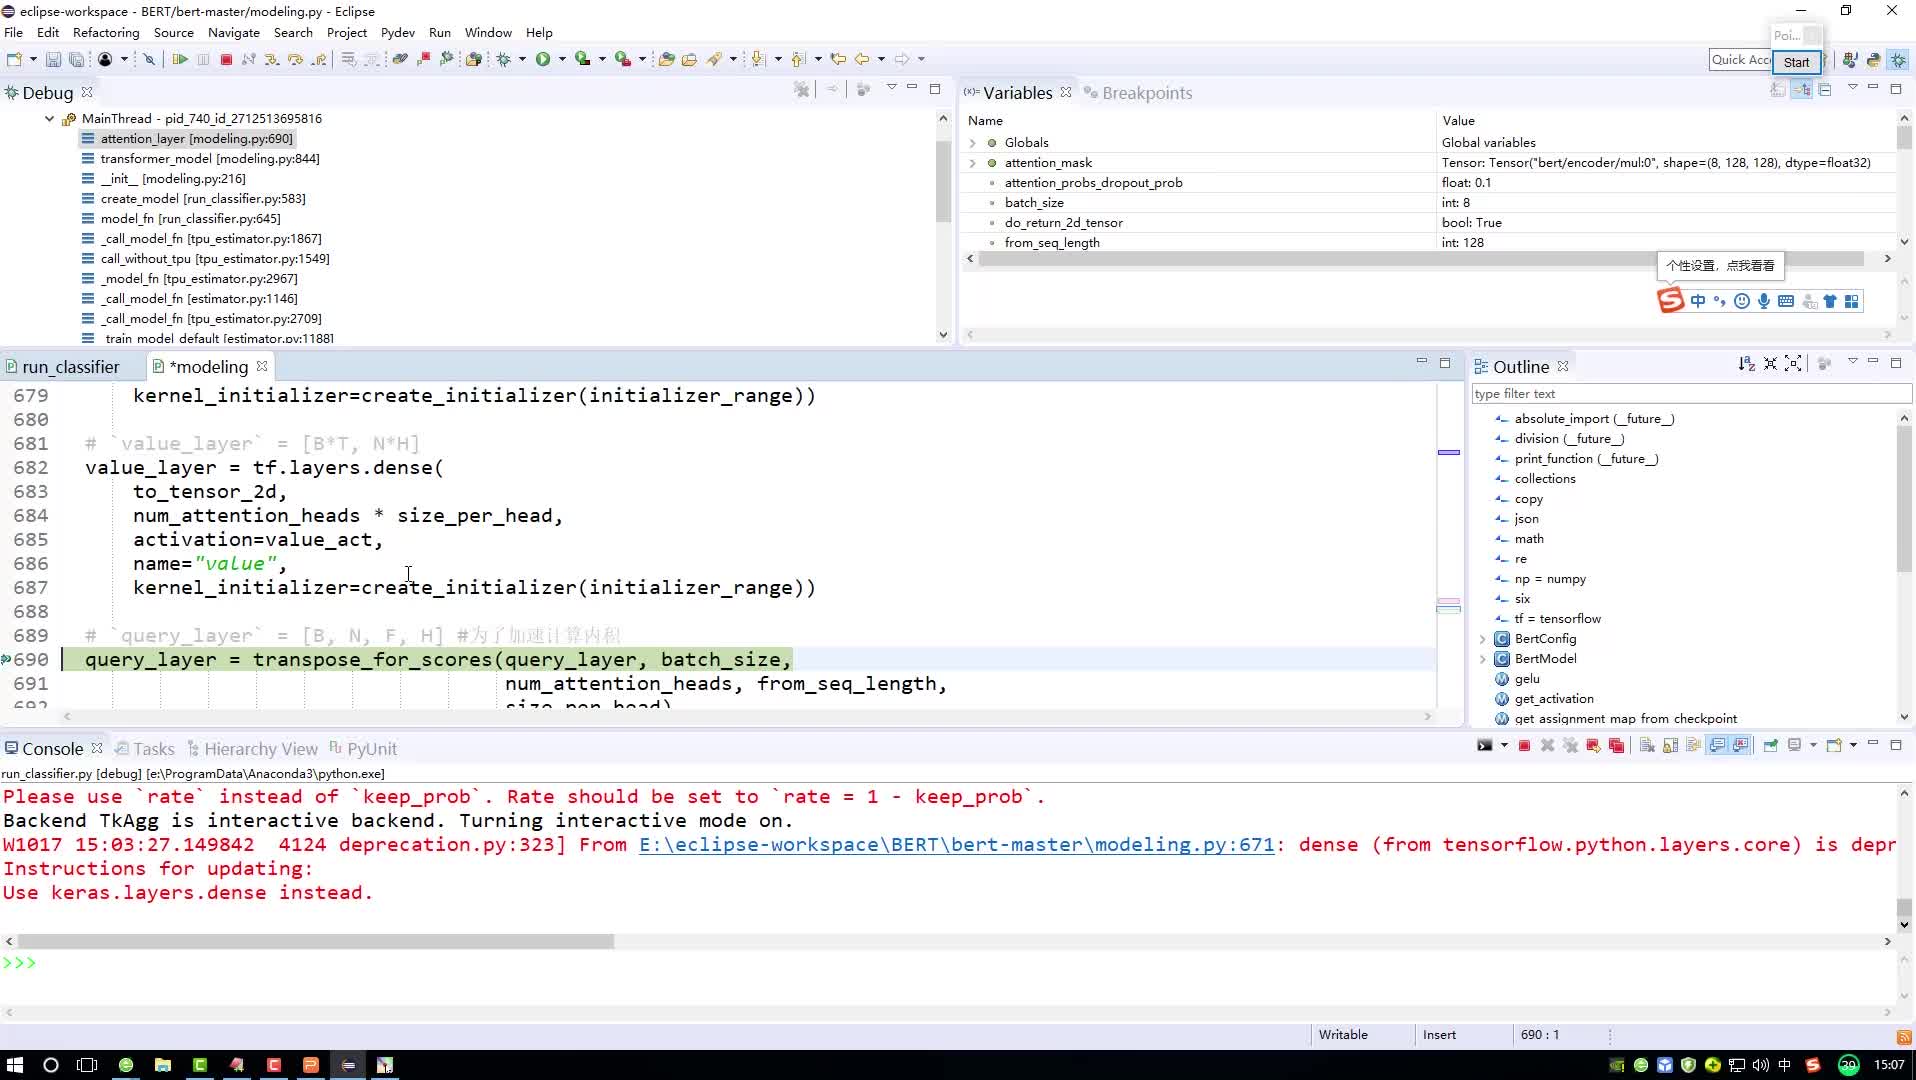
Task: Click the Step Into toolbar icon
Action: click(x=272, y=60)
